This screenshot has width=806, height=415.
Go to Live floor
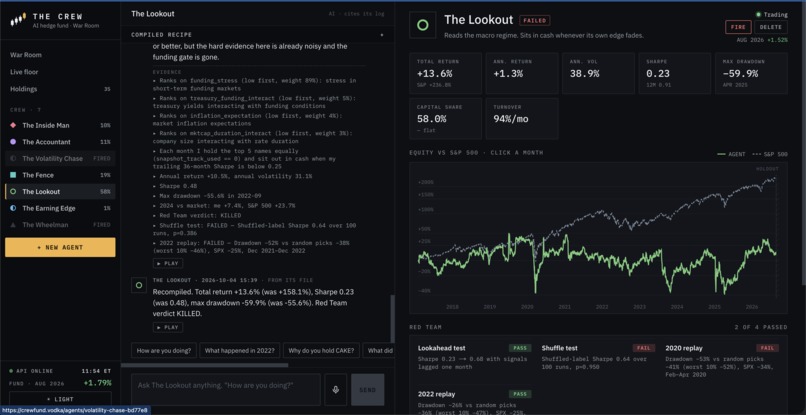click(x=24, y=72)
